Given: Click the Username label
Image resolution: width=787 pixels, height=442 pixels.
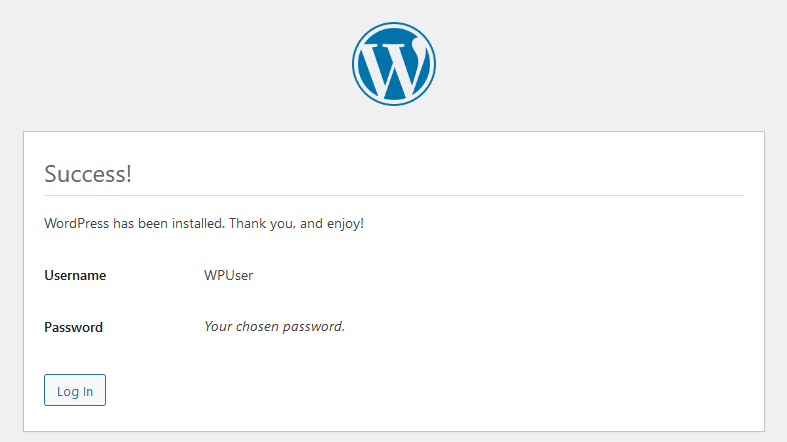Looking at the screenshot, I should 75,275.
